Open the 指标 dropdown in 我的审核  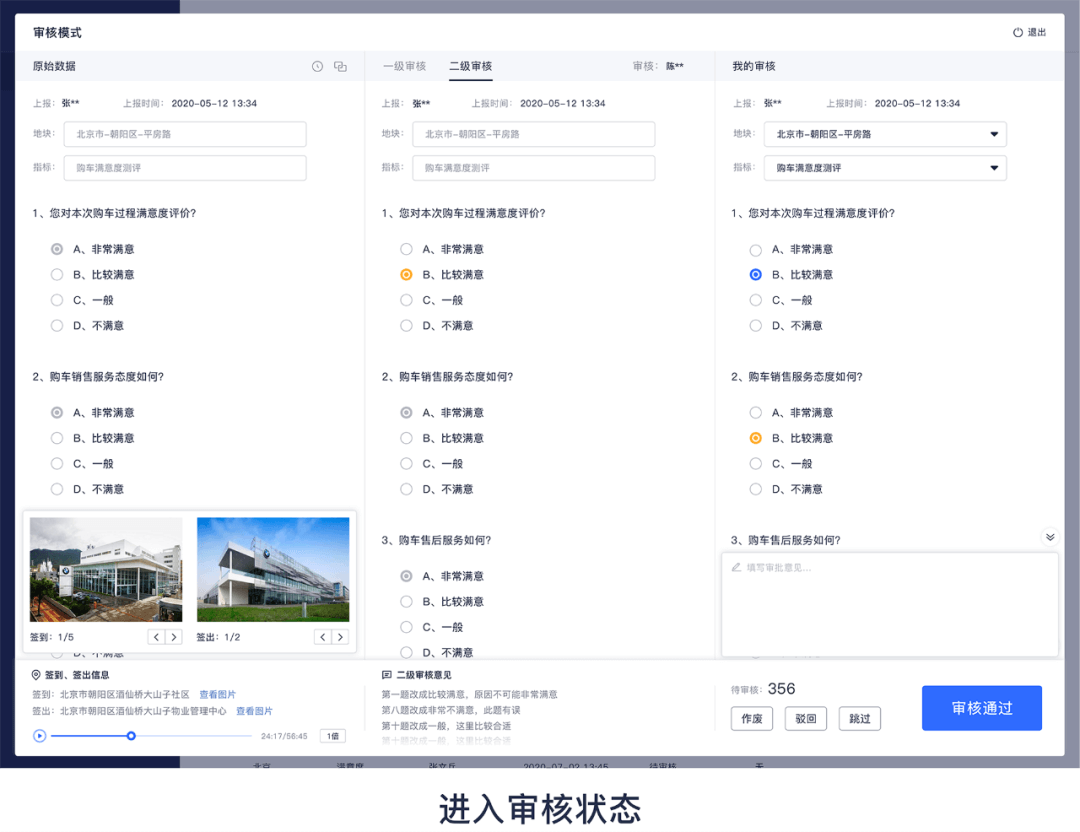pyautogui.click(x=884, y=168)
